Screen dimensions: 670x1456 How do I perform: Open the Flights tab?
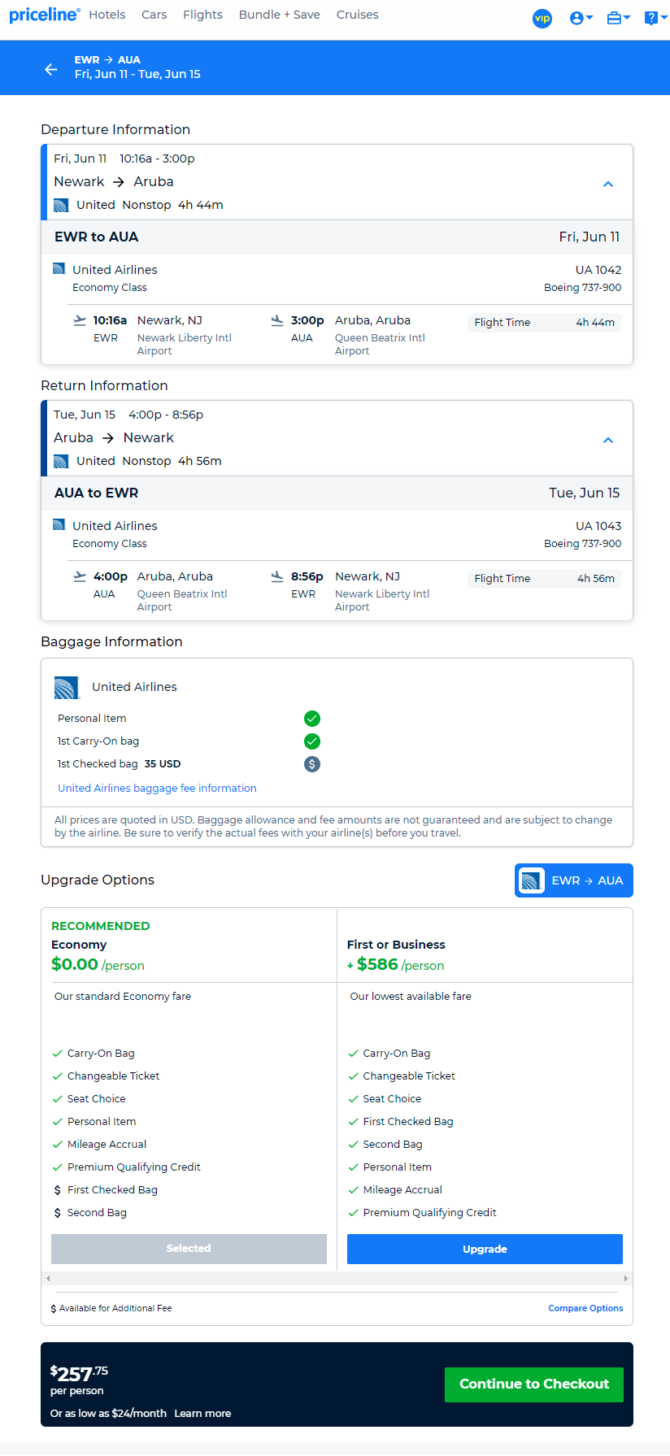tap(203, 15)
